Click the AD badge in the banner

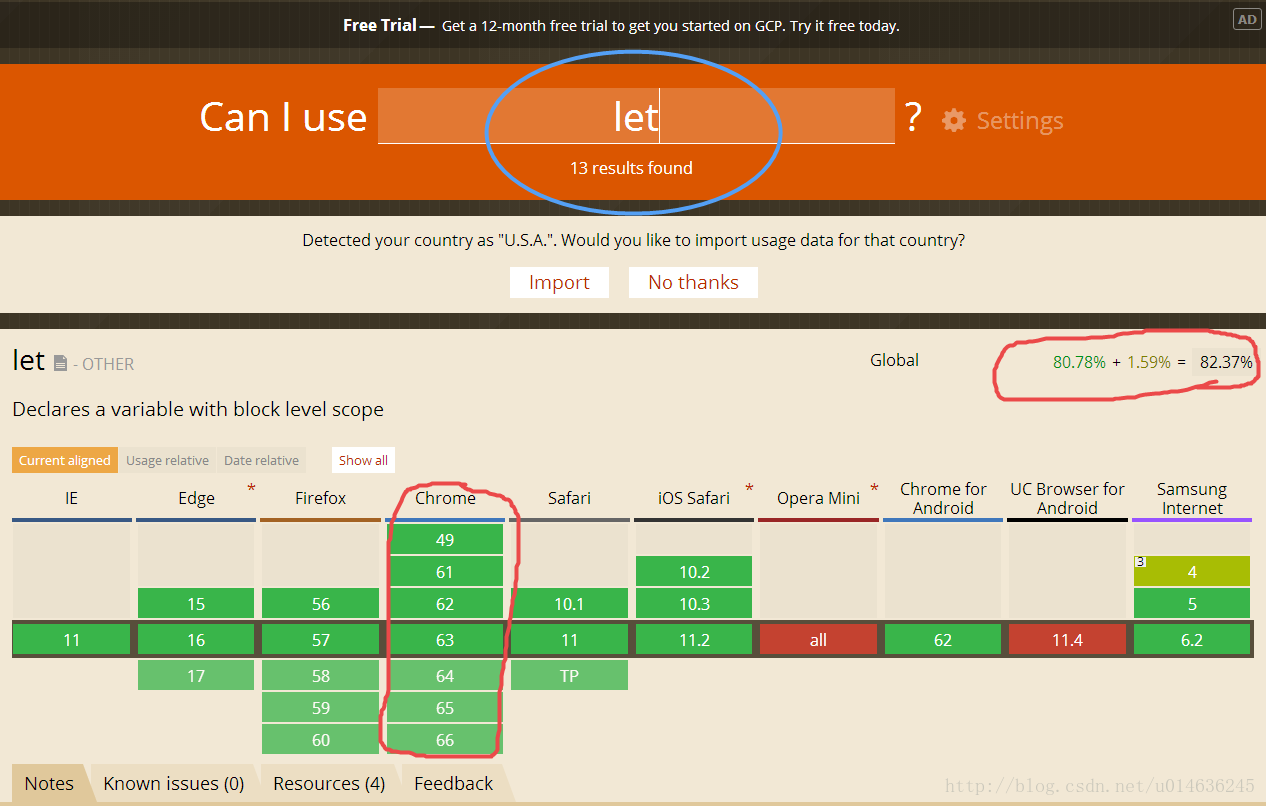coord(1246,19)
